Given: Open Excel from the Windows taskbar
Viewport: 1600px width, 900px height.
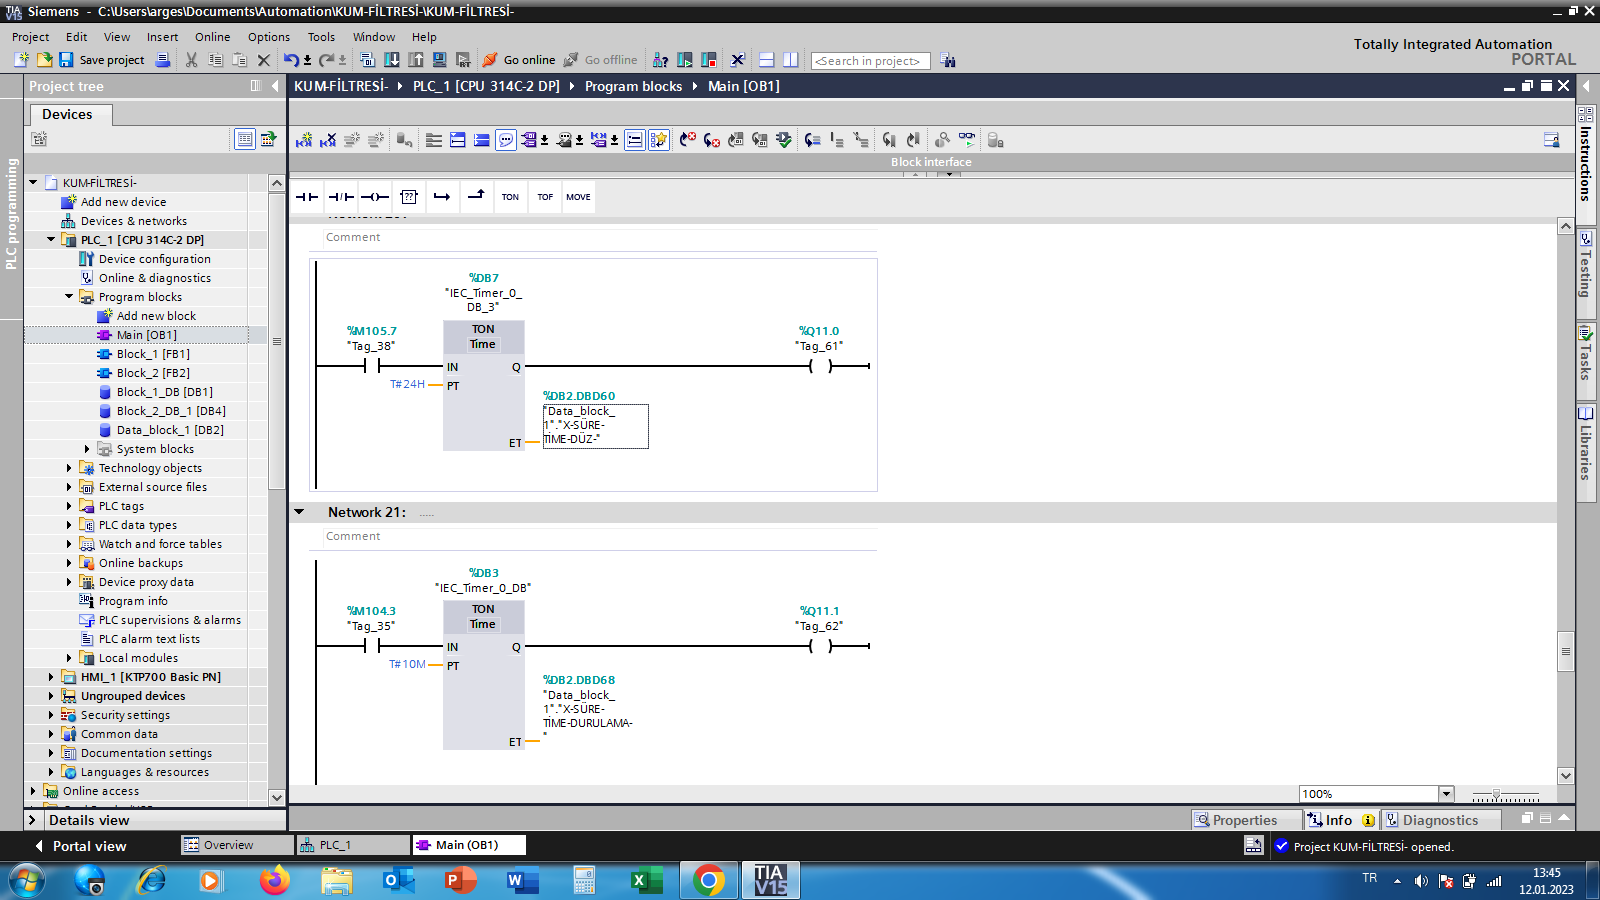Looking at the screenshot, I should point(646,881).
